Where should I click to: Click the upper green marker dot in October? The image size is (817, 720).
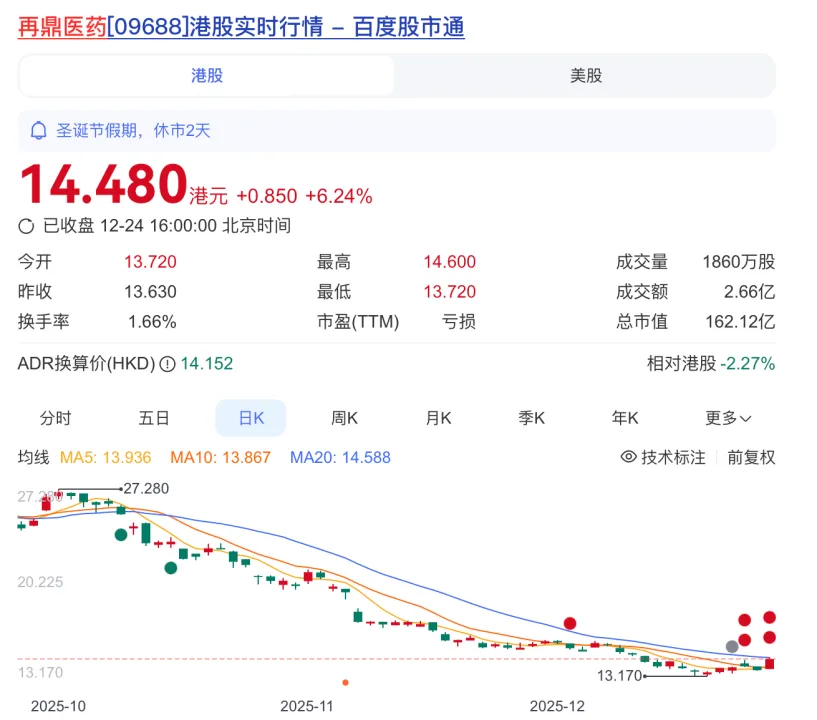[121, 535]
